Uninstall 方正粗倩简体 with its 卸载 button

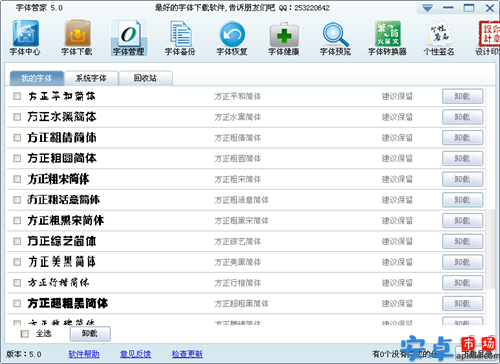click(462, 138)
